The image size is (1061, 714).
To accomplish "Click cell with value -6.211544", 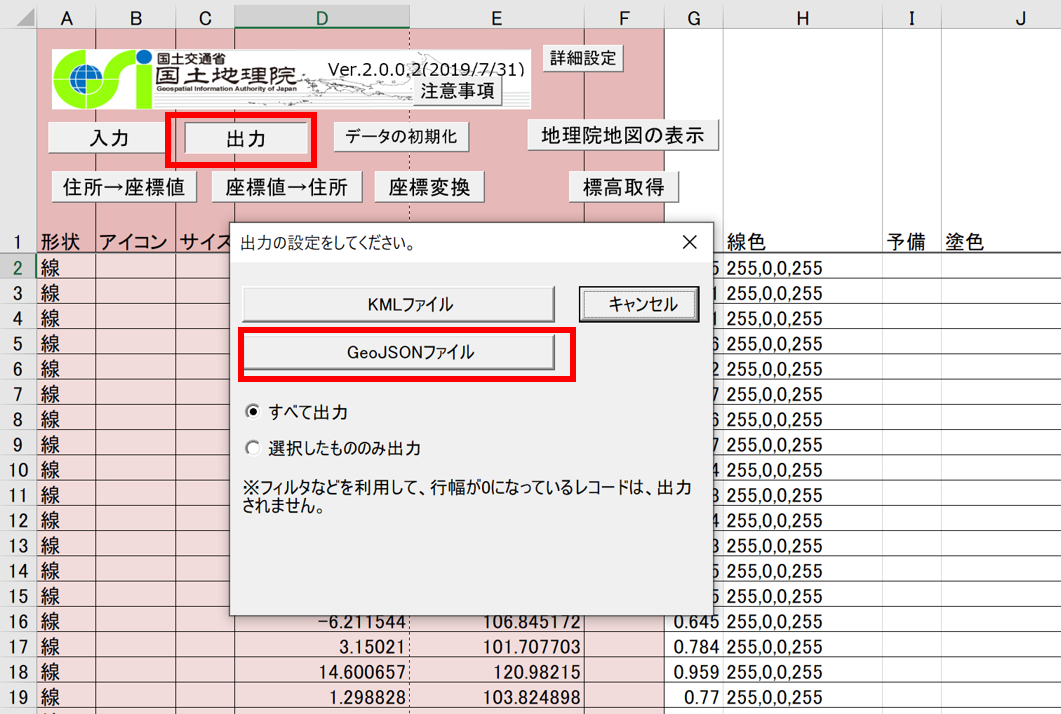I will point(322,621).
